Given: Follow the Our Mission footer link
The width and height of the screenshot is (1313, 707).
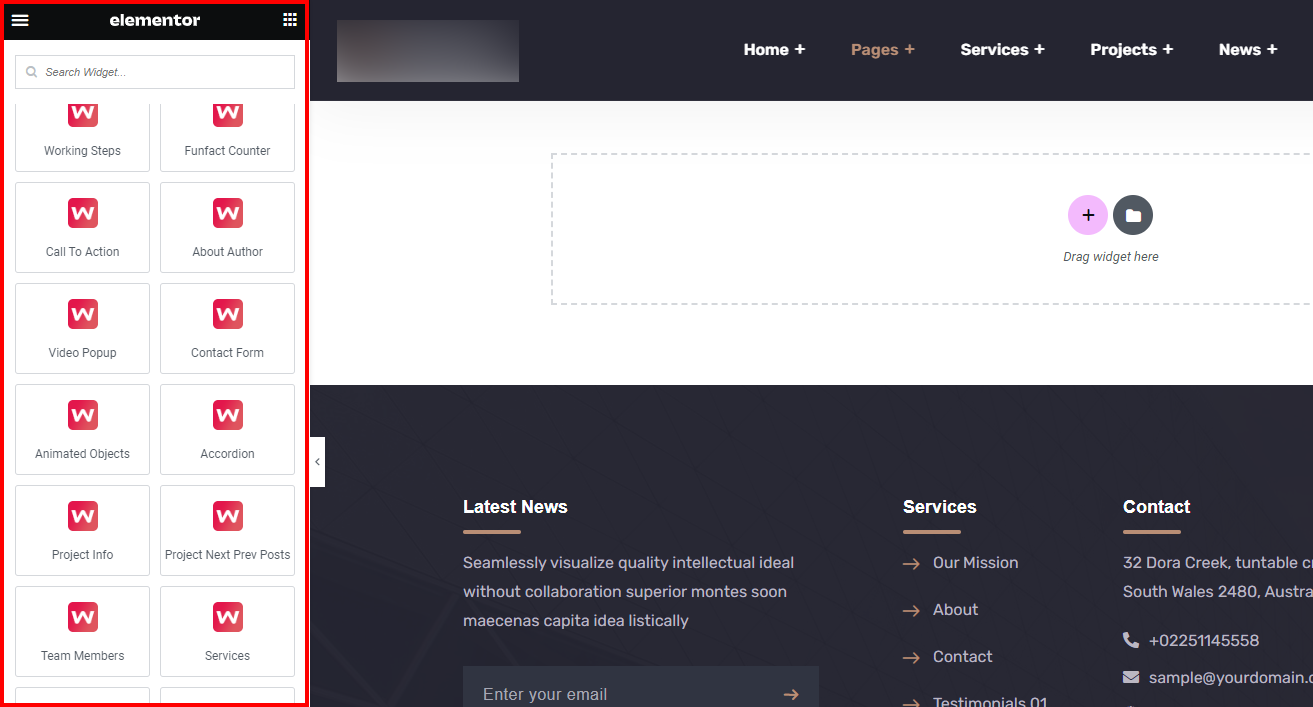Looking at the screenshot, I should click(x=975, y=562).
